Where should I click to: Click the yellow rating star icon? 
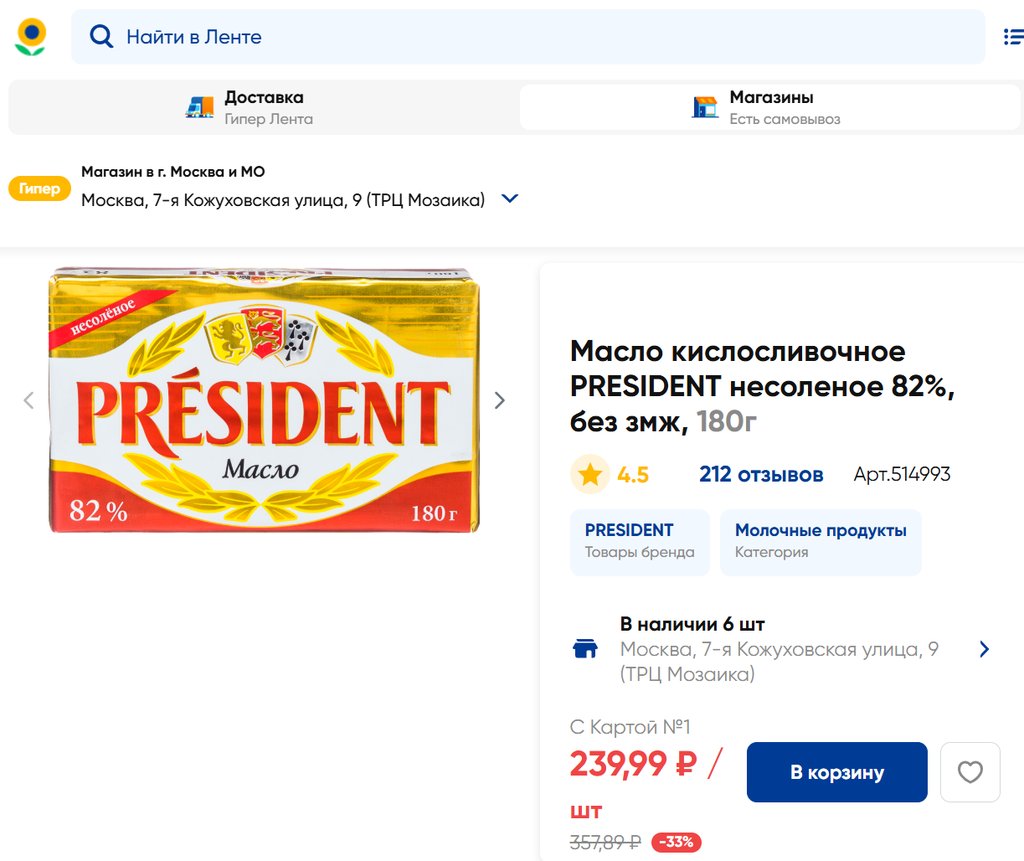[x=590, y=474]
